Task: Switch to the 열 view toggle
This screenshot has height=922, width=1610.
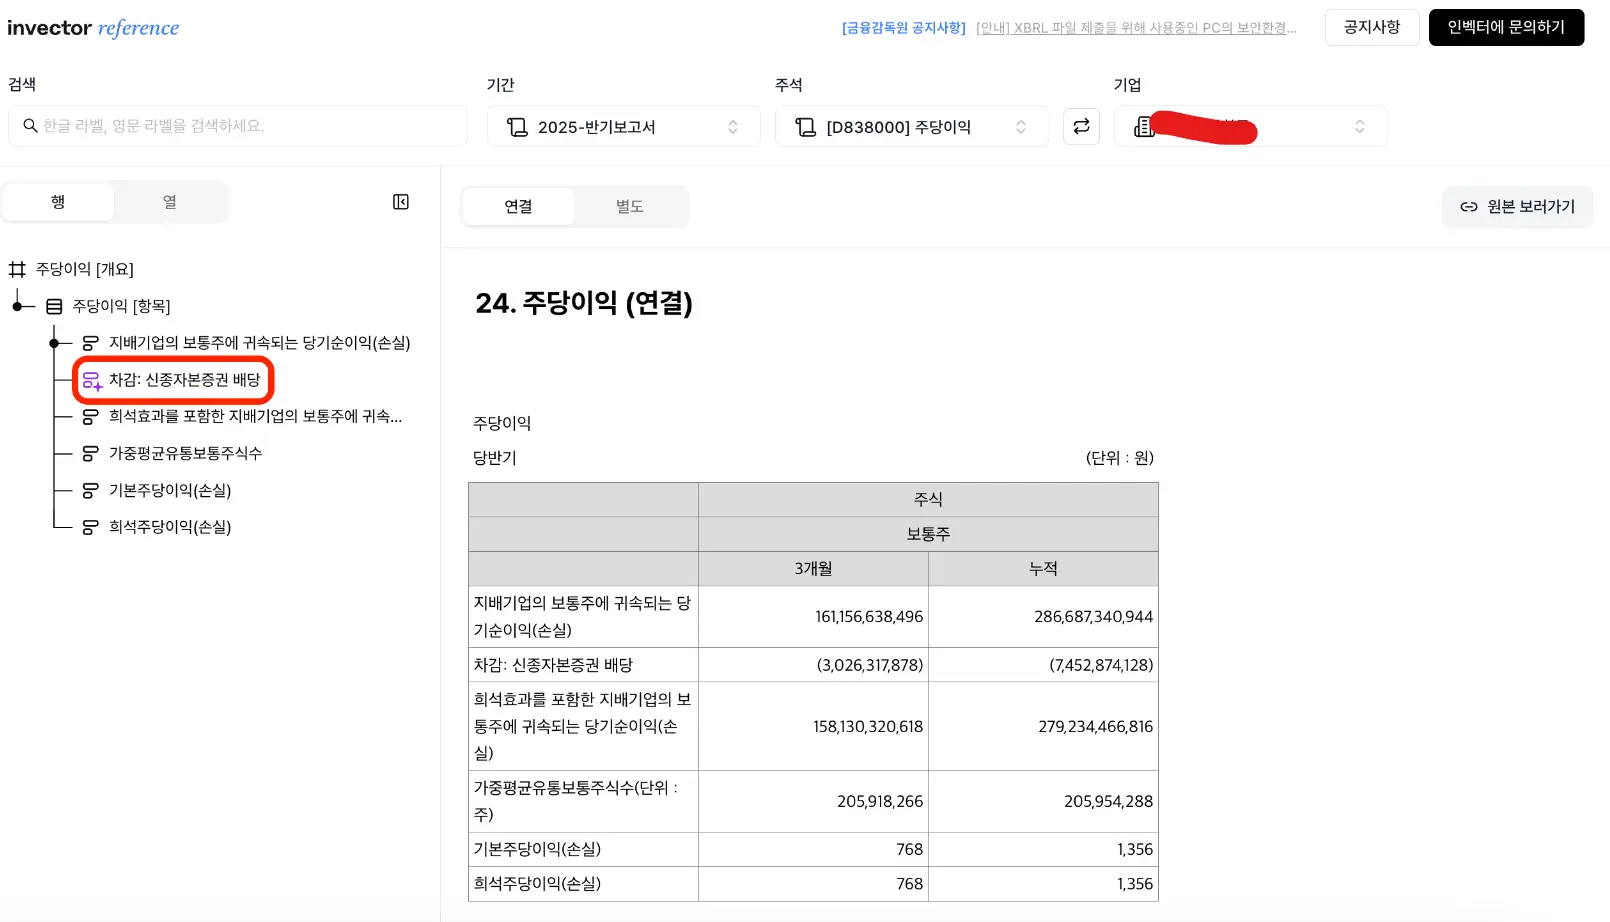Action: coord(170,202)
